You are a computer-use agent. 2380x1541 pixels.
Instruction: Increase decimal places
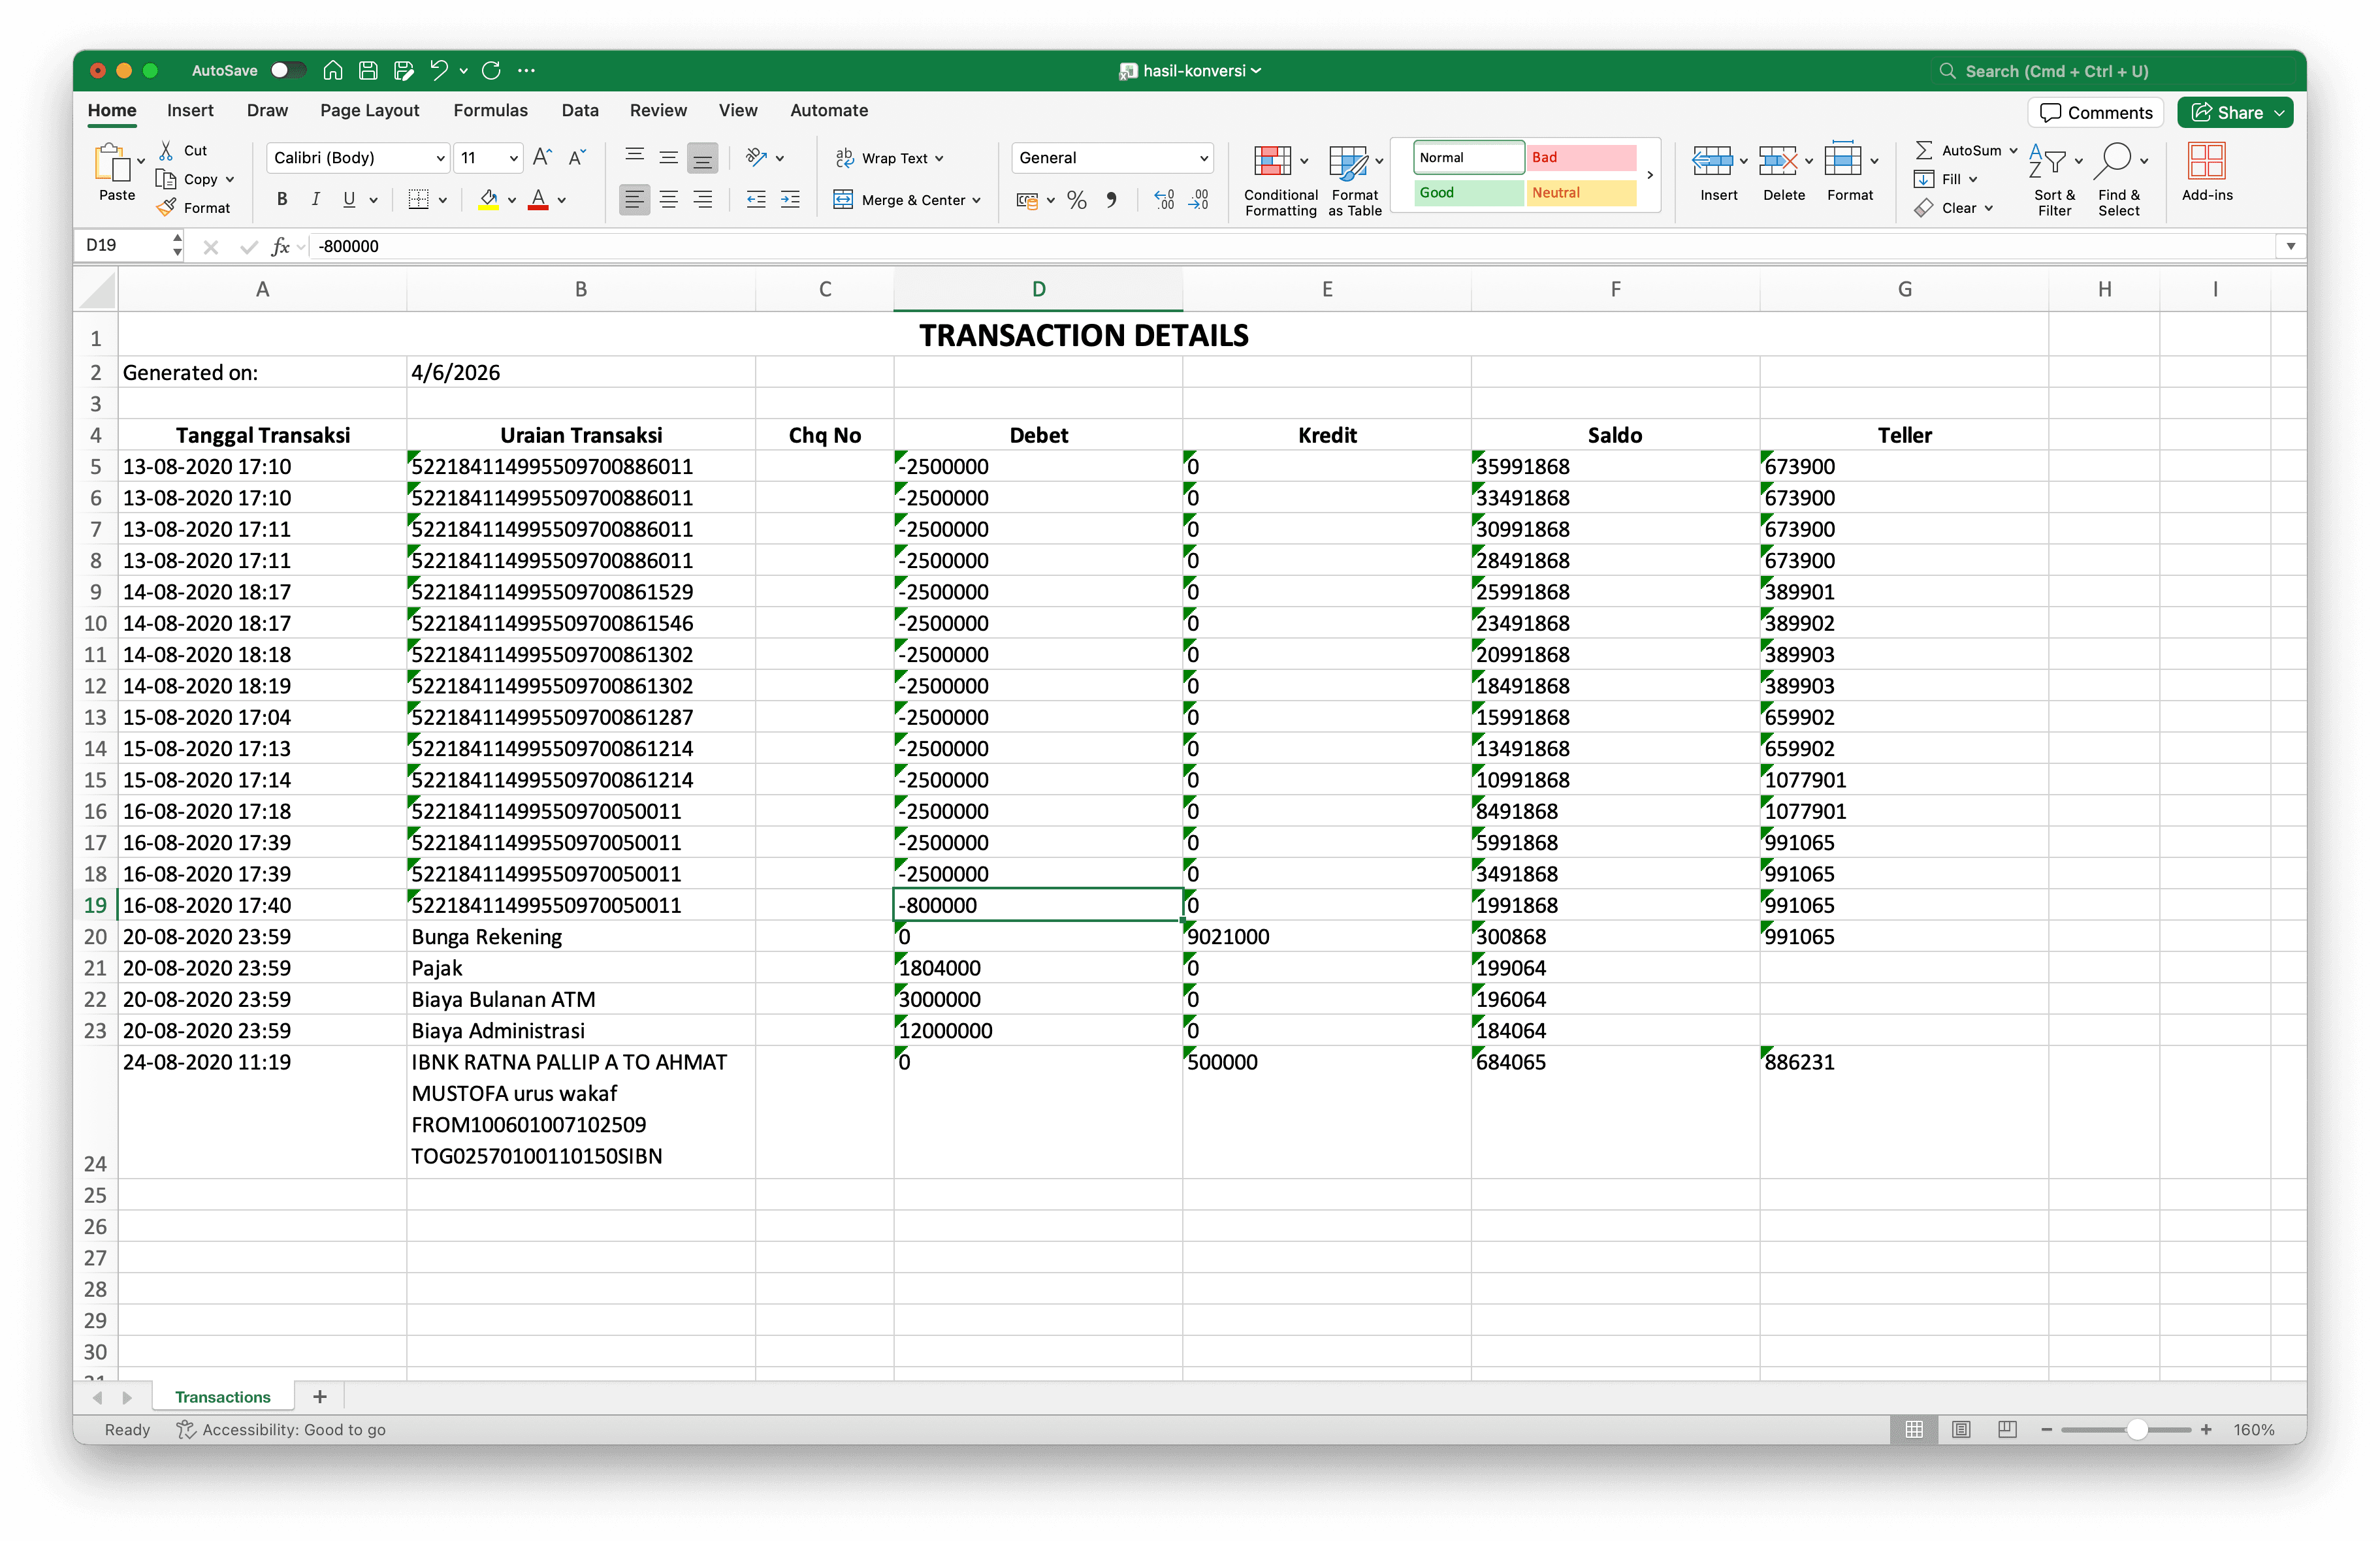pyautogui.click(x=1163, y=200)
